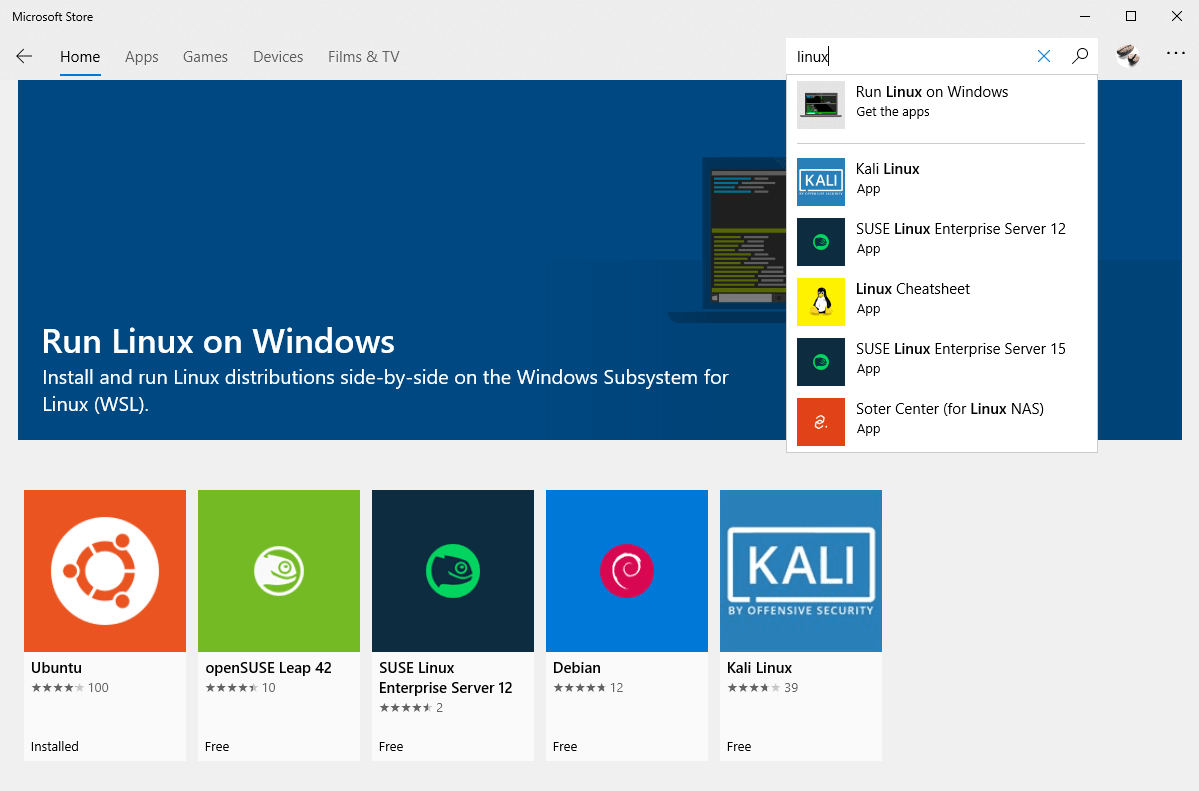This screenshot has height=791, width=1199.
Task: Select SUSE Enterprise Server 15 suggestion icon
Action: tap(820, 362)
